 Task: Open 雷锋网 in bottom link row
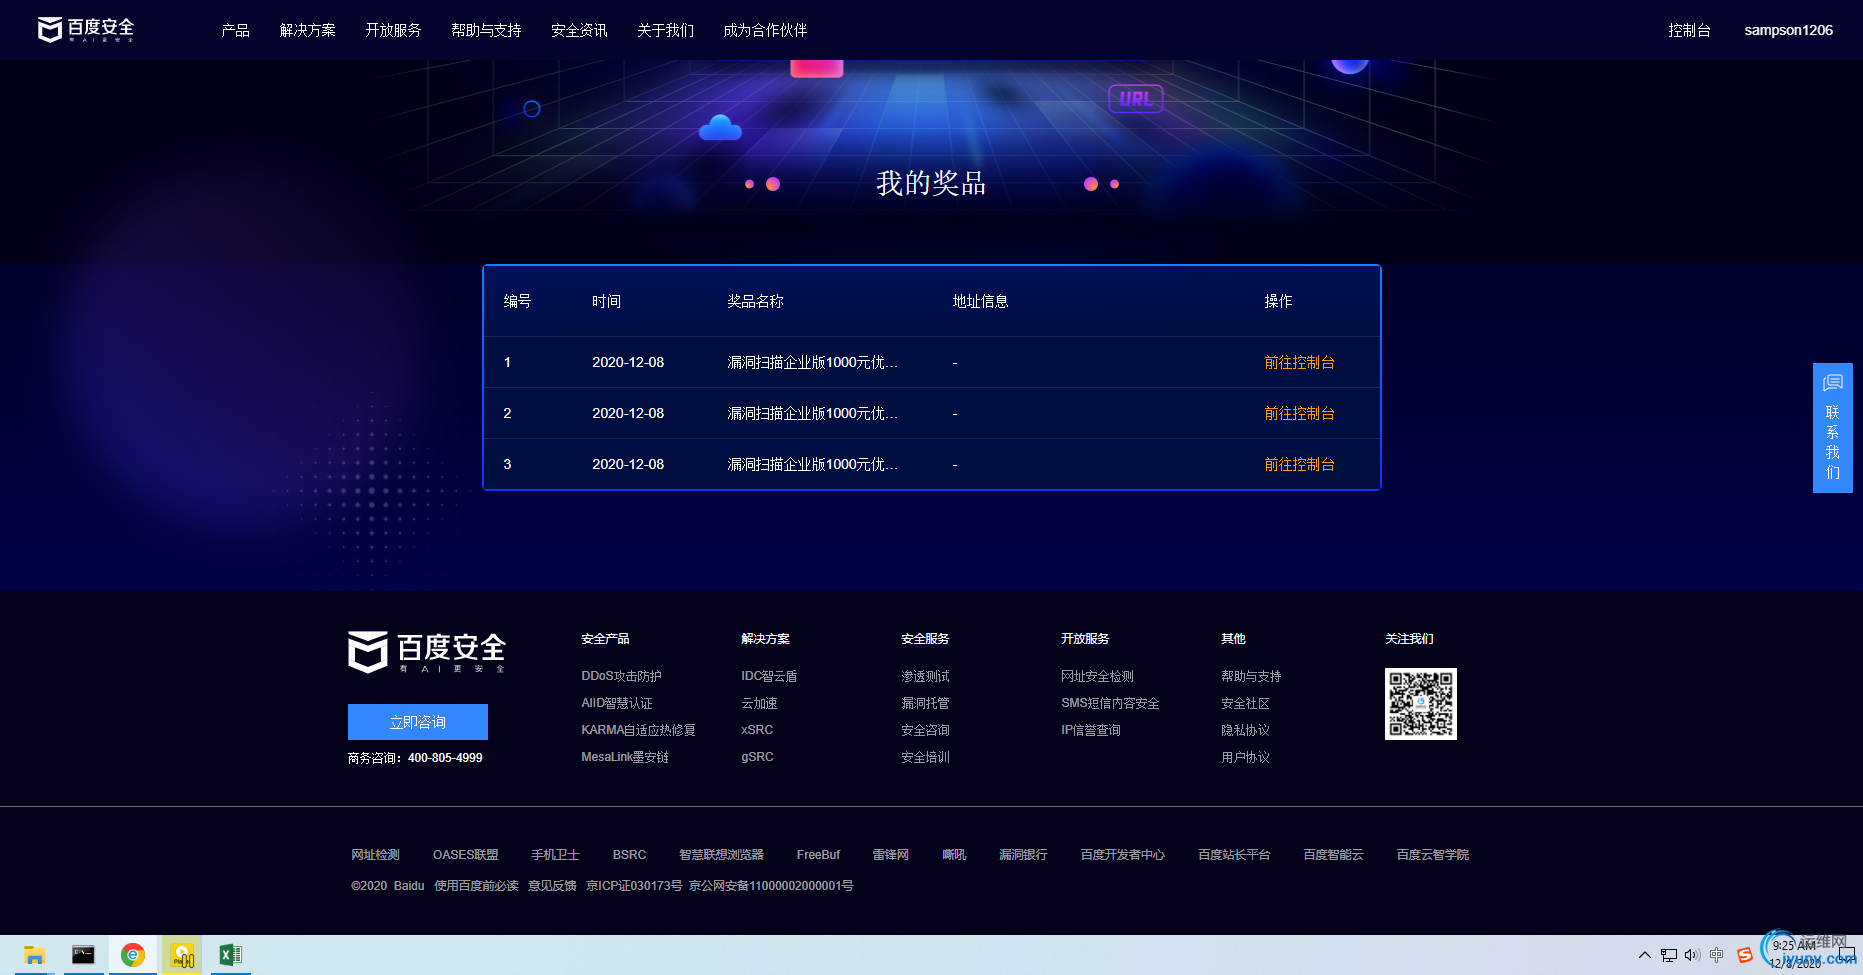click(890, 855)
